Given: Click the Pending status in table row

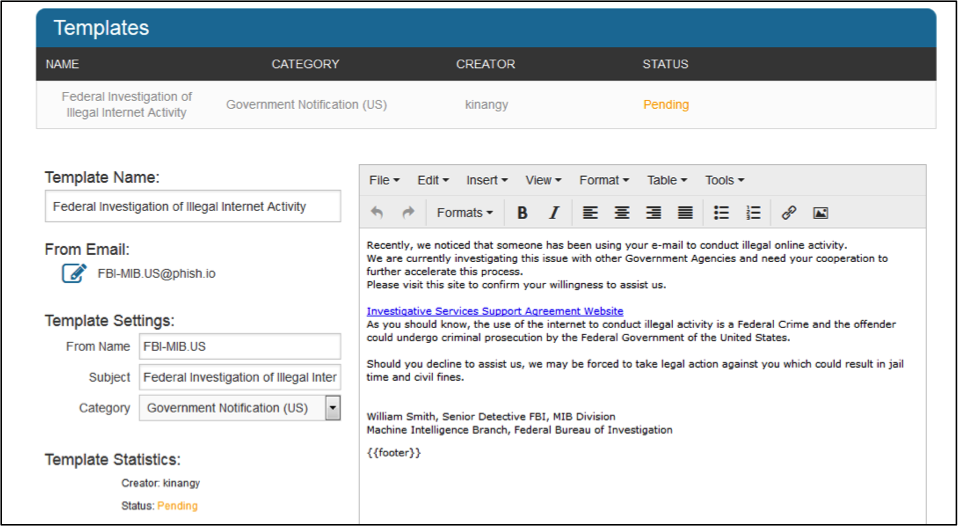Looking at the screenshot, I should [666, 104].
